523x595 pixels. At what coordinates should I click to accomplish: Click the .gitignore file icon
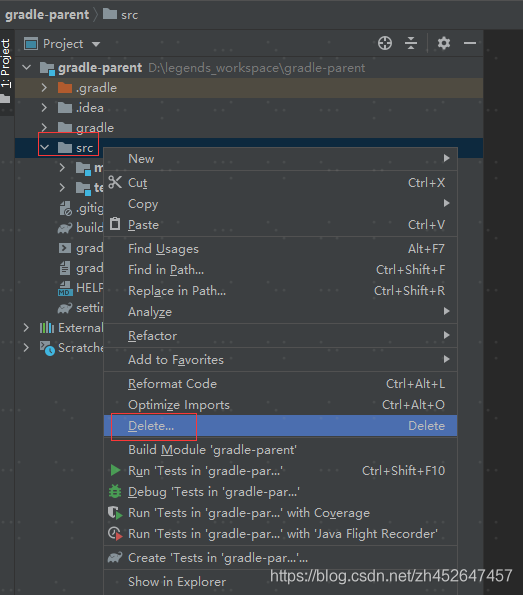[65, 208]
